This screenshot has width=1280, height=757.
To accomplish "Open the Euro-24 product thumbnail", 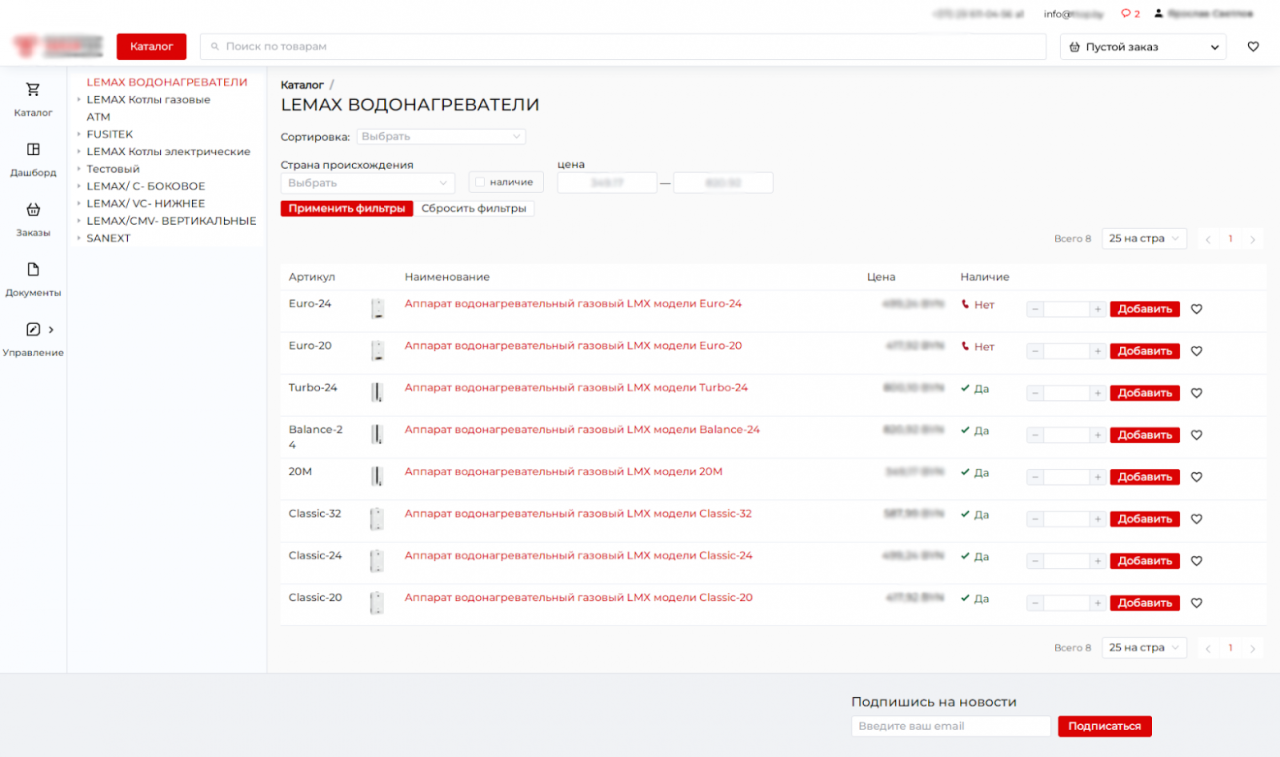I will 377,309.
